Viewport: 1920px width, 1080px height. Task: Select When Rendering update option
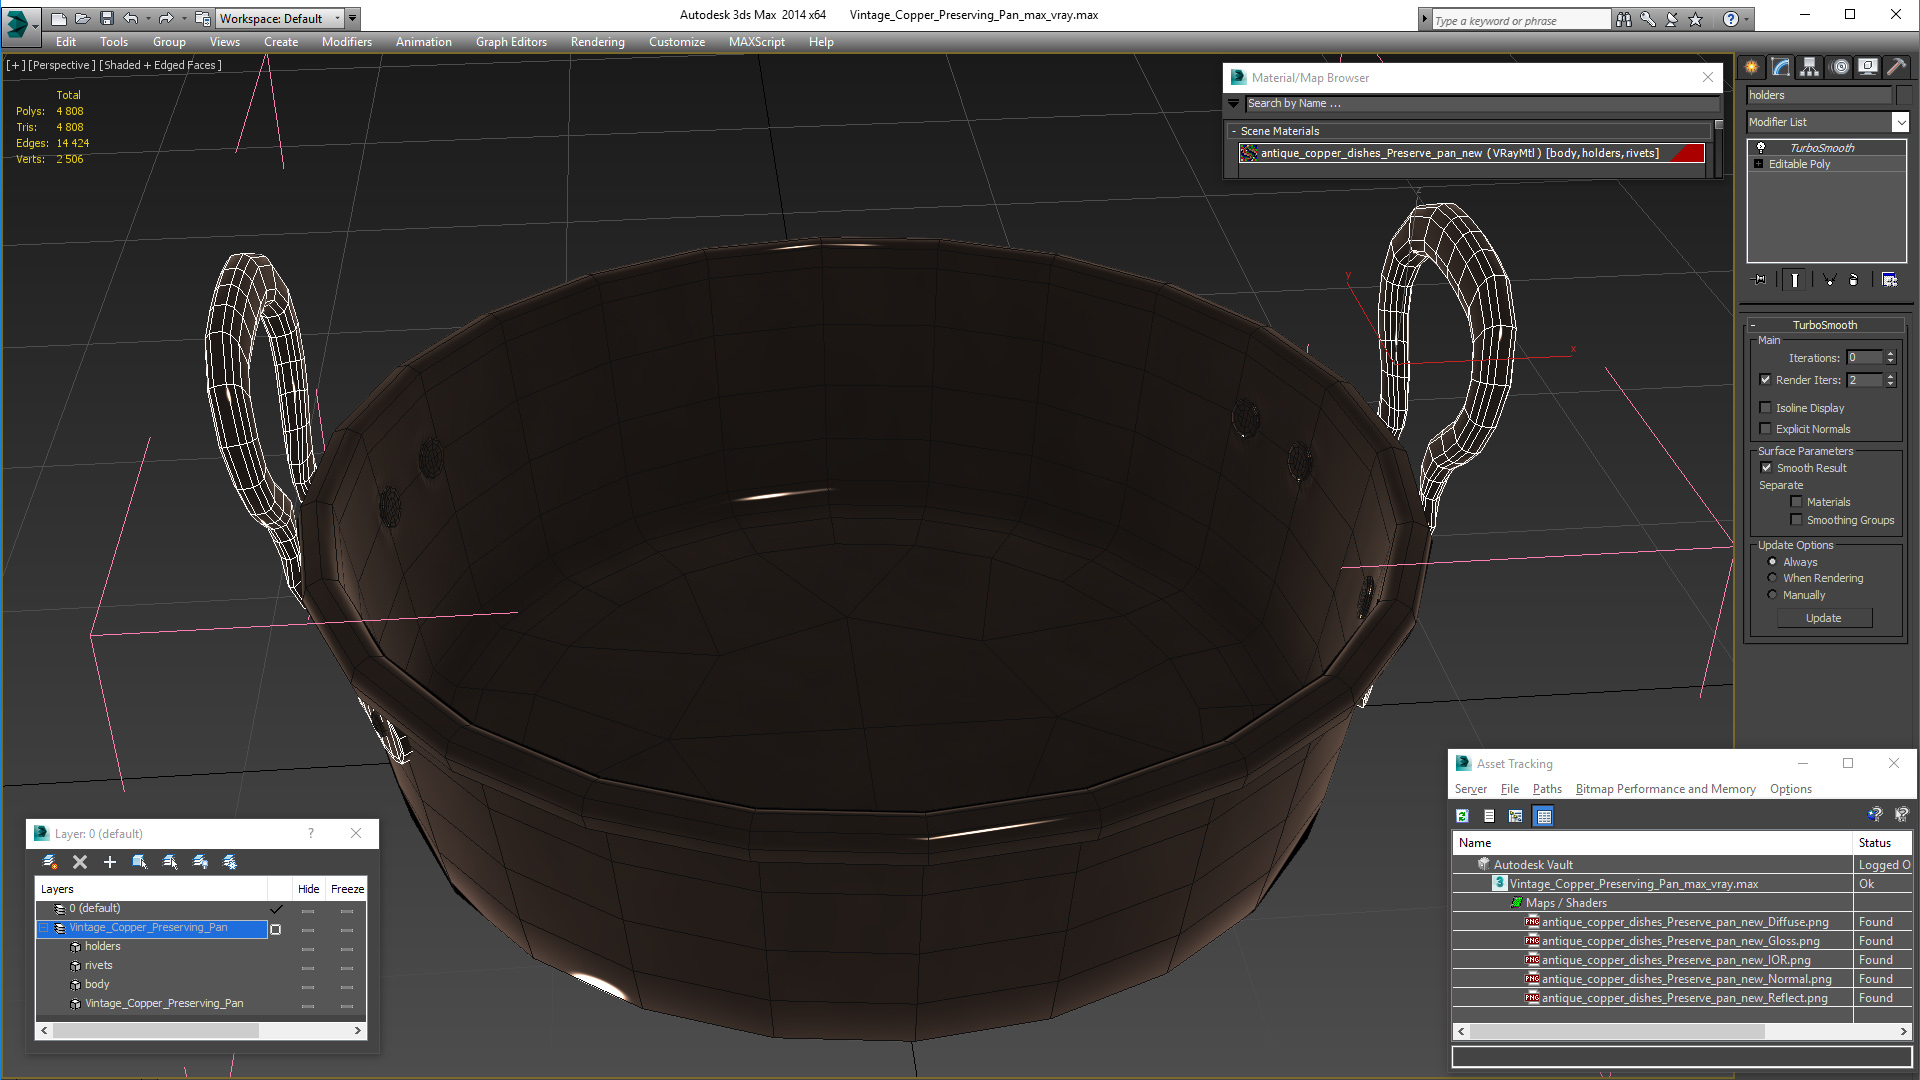[x=1772, y=578]
